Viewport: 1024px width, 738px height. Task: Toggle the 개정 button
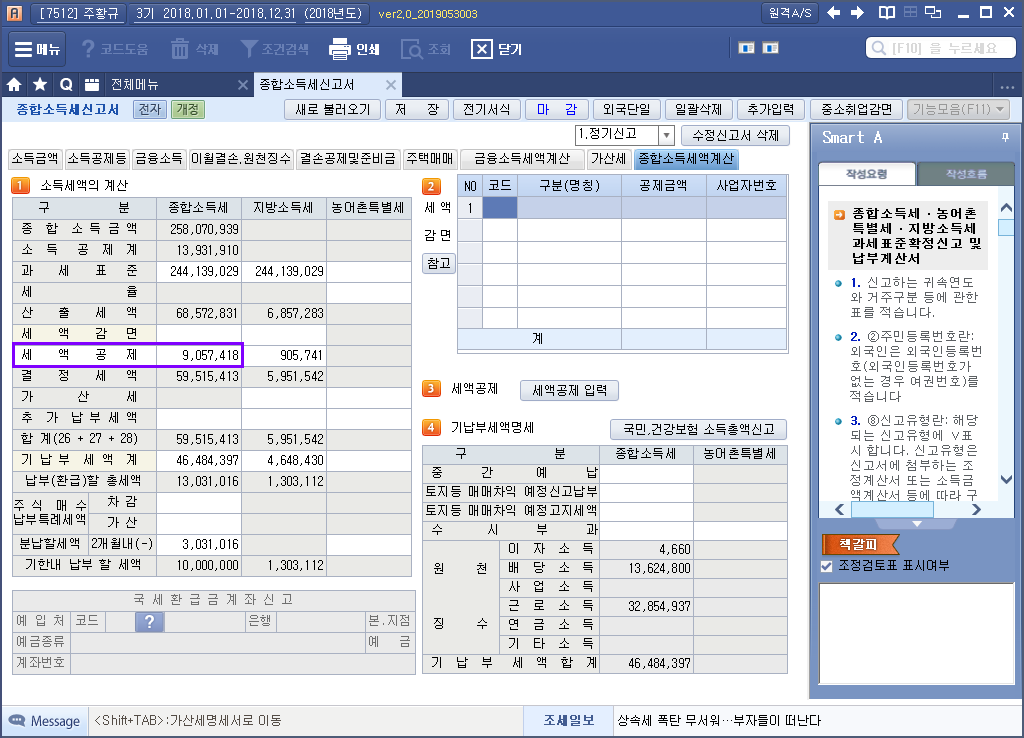(x=188, y=109)
